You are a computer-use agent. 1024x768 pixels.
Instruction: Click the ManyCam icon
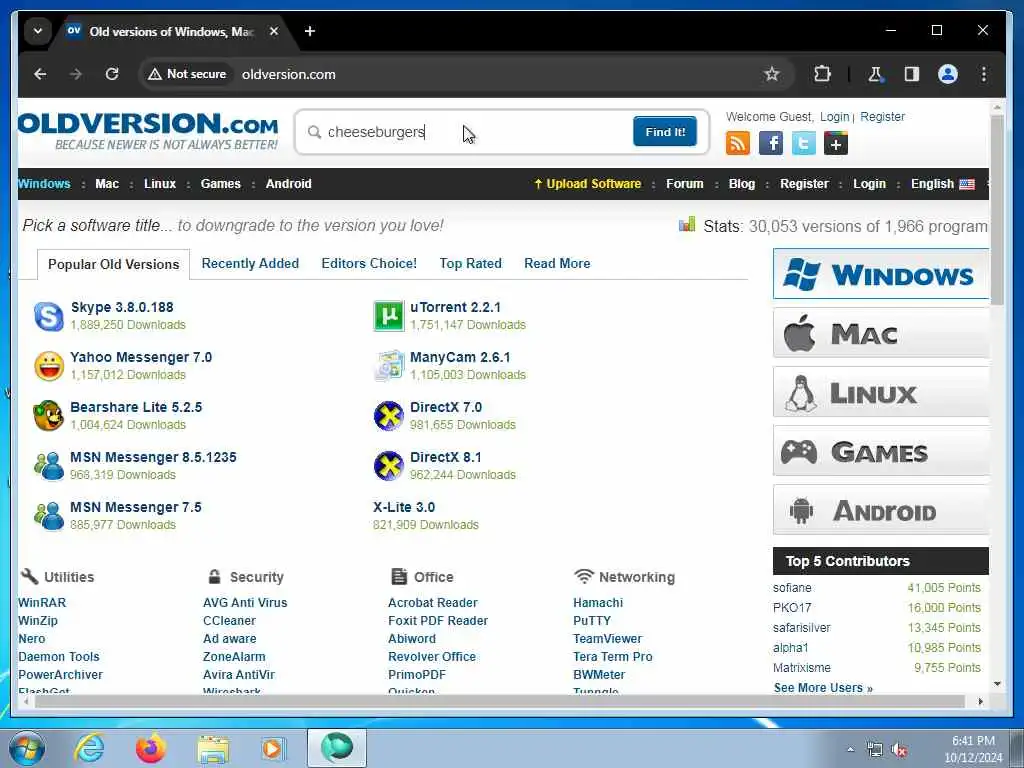click(x=389, y=366)
